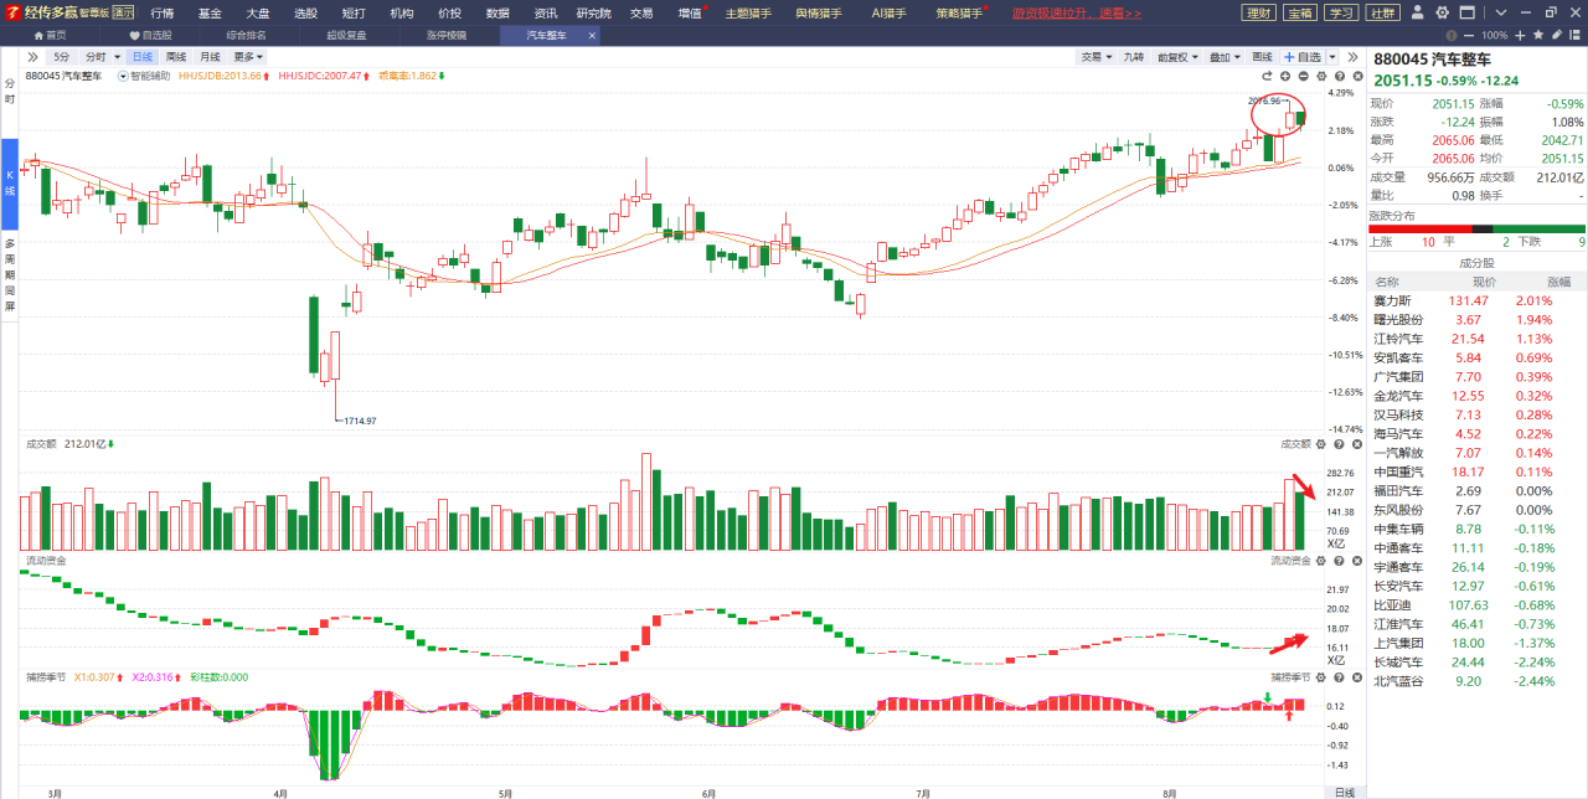The image size is (1588, 799).
Task: Click the pencil edit icon in top bar
Action: coord(1556,35)
